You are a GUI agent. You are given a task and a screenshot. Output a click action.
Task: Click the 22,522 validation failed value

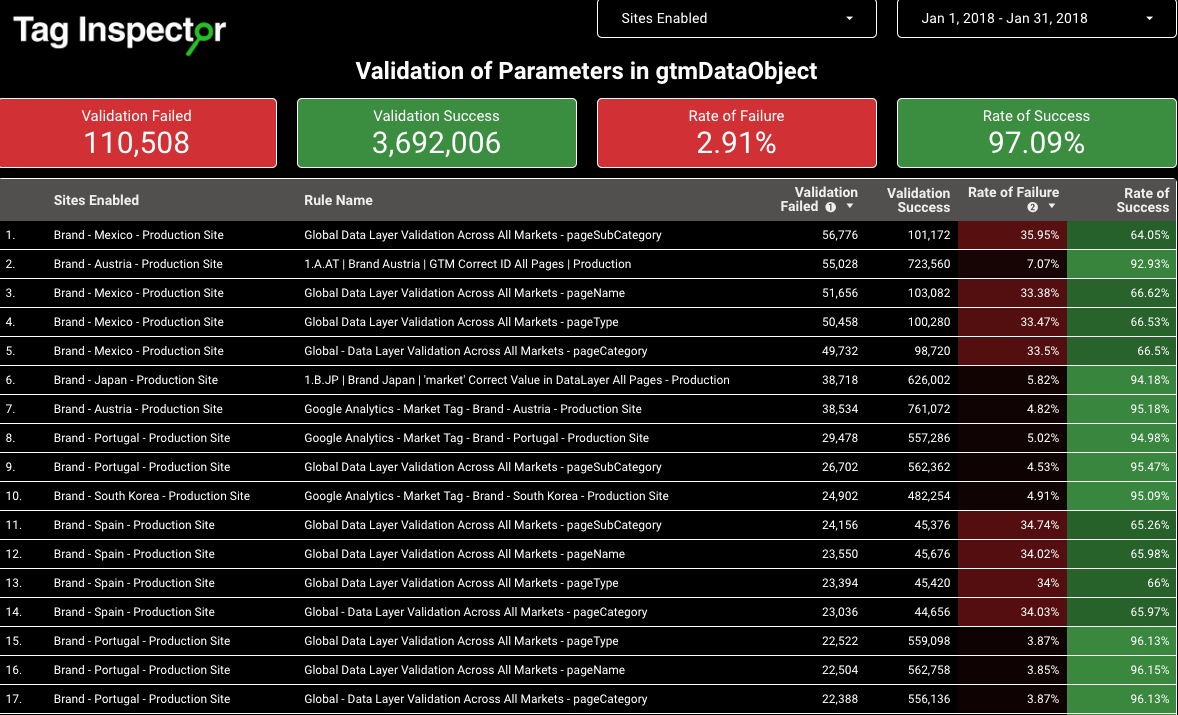840,641
